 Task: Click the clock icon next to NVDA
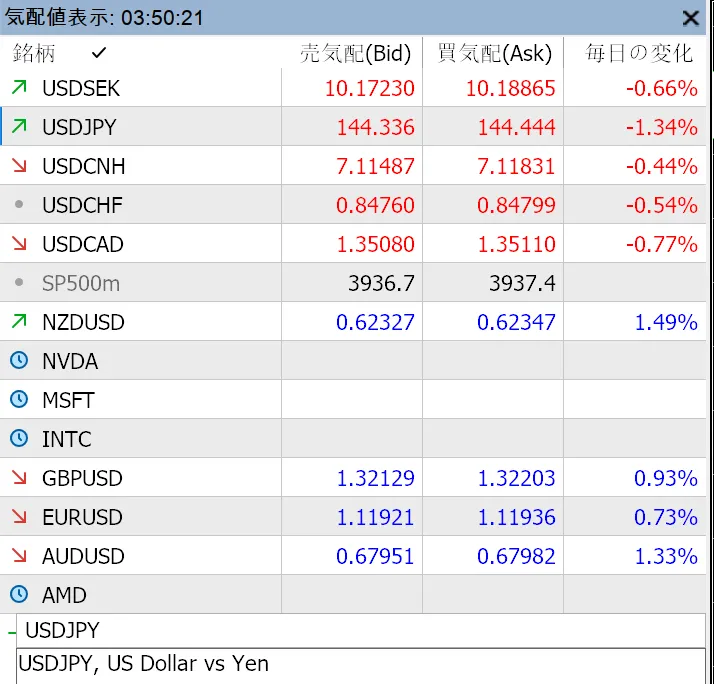[19, 360]
